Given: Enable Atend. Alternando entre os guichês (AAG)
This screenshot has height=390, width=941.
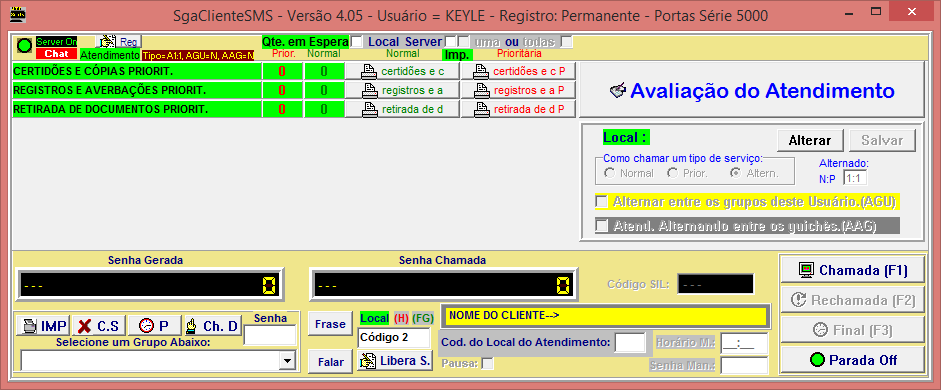Looking at the screenshot, I should 601,226.
